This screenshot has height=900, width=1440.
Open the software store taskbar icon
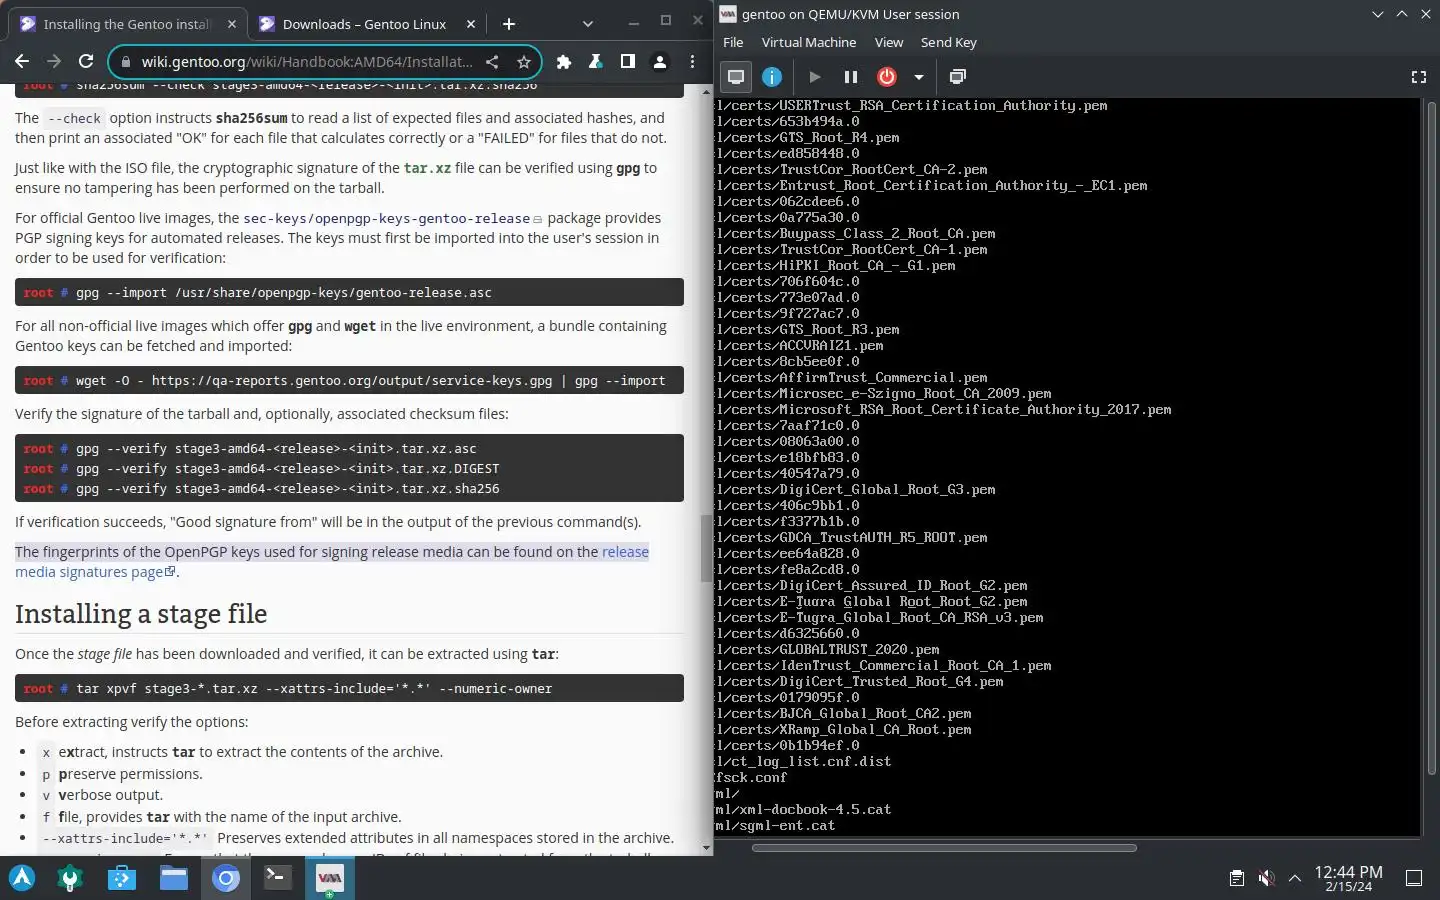tap(122, 878)
